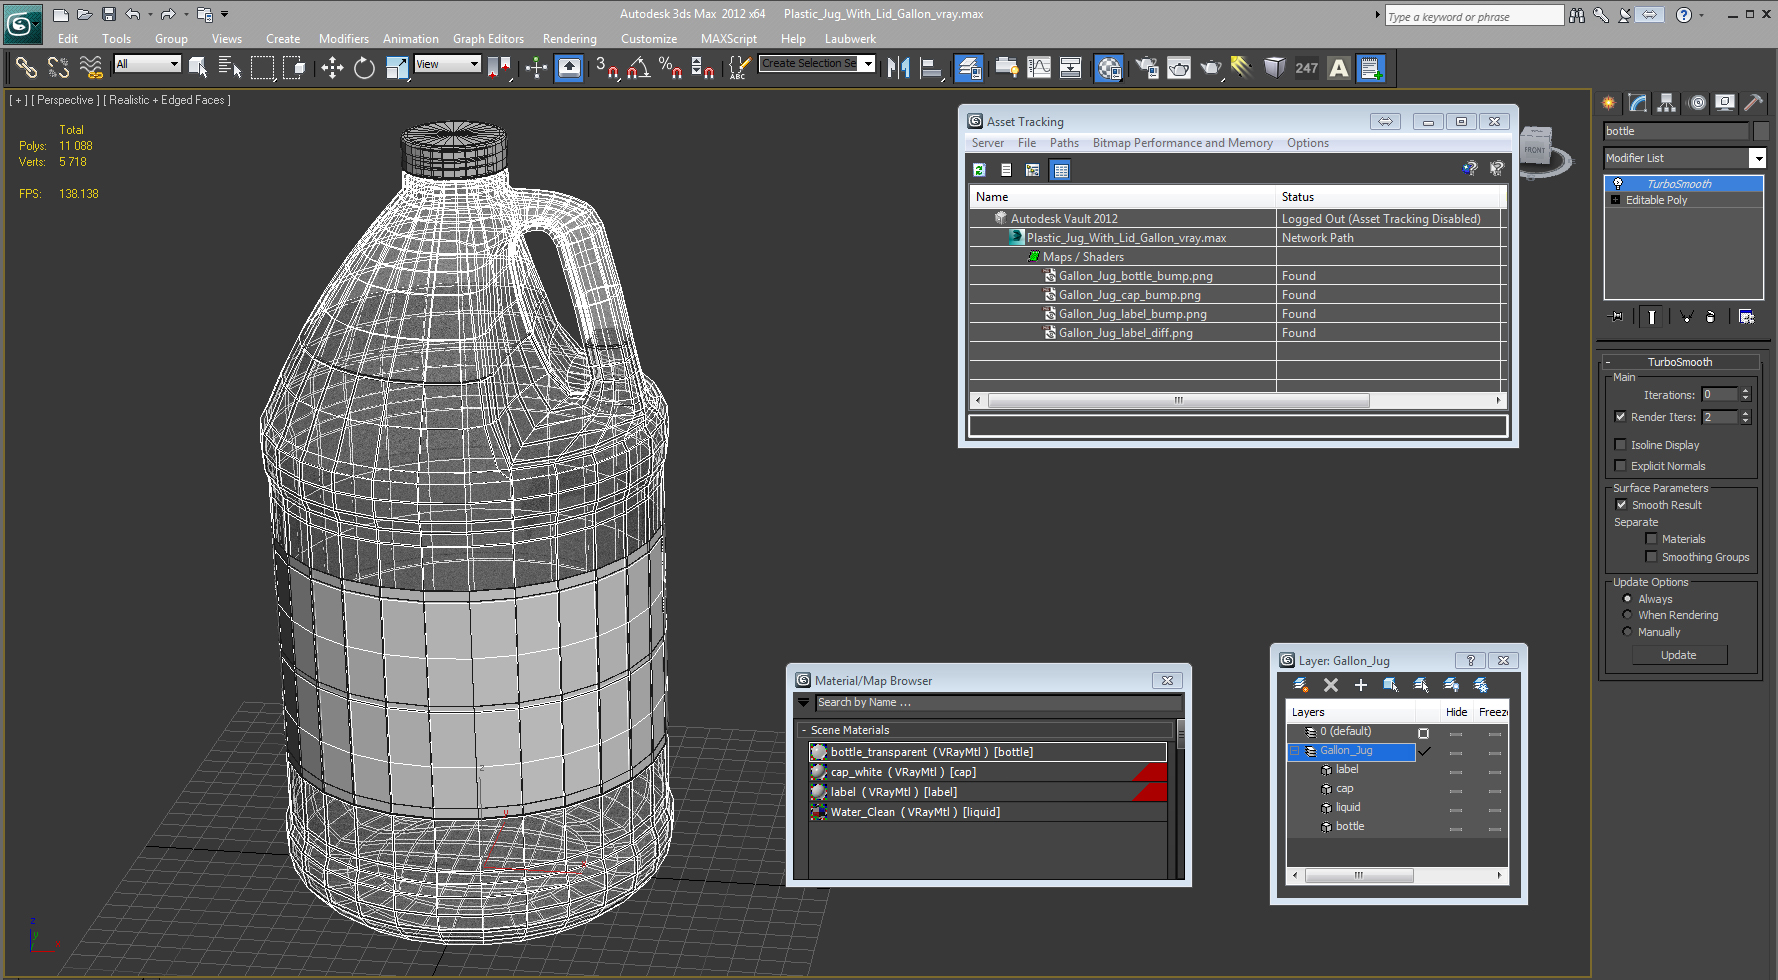The width and height of the screenshot is (1778, 980).
Task: Toggle Angle Snap
Action: (x=639, y=68)
